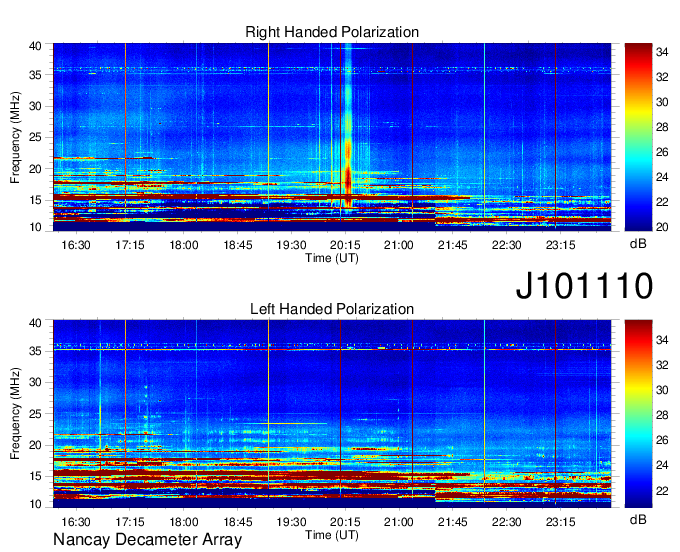Click "Frequency (MHz)" axis label of right-handed plot
Screen dimensions: 680x552
pos(15,137)
